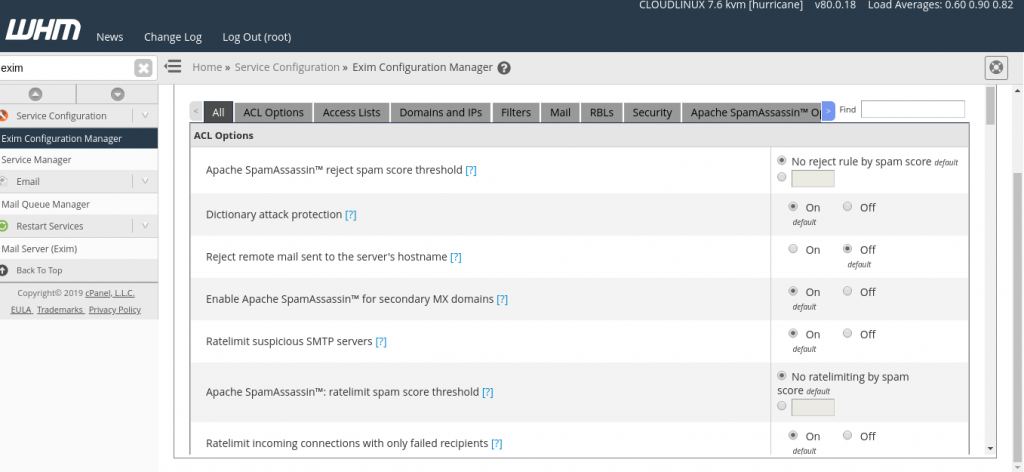Click the ratelimit spam score value field

pyautogui.click(x=813, y=407)
